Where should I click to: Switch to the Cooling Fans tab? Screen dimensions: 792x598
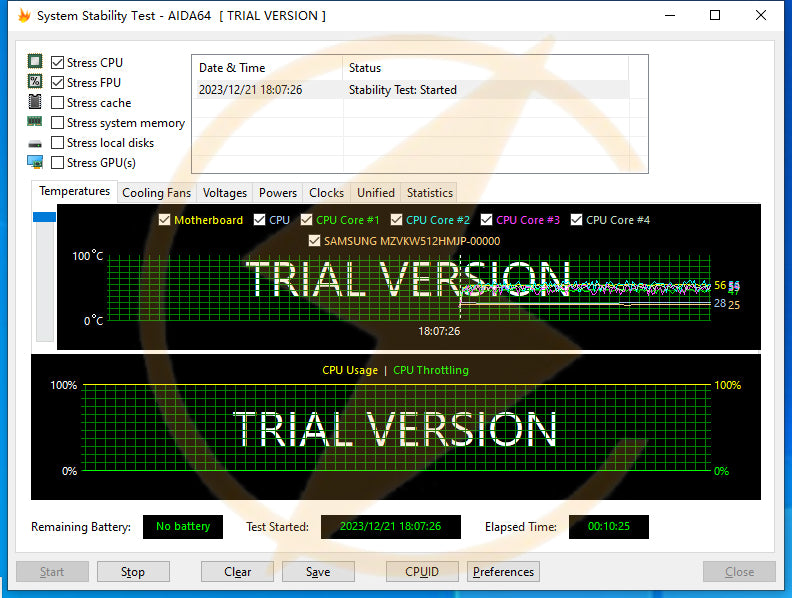(156, 193)
